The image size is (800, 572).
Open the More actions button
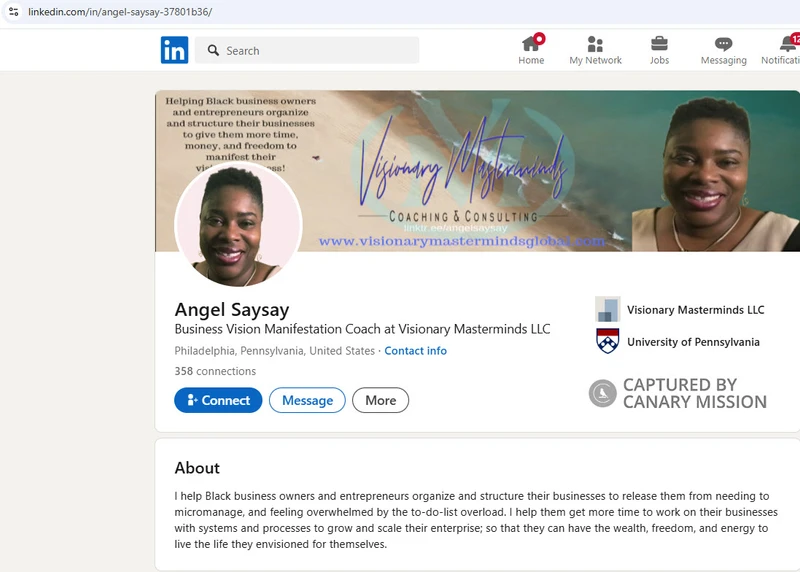pyautogui.click(x=380, y=400)
